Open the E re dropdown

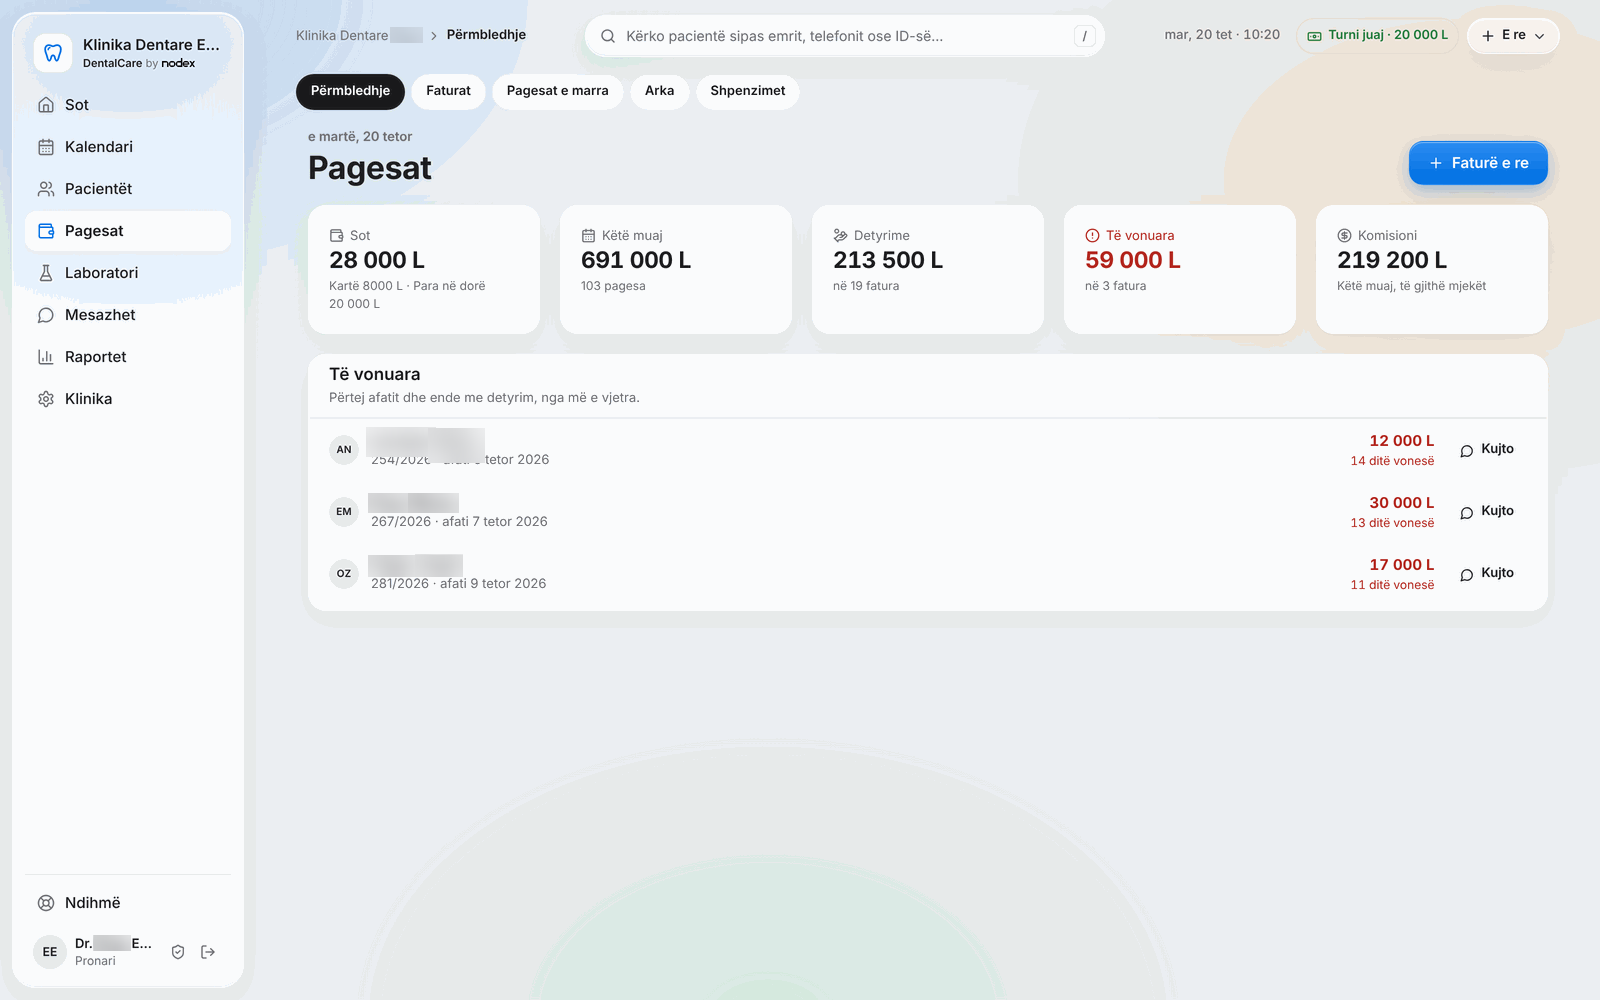pos(1513,35)
